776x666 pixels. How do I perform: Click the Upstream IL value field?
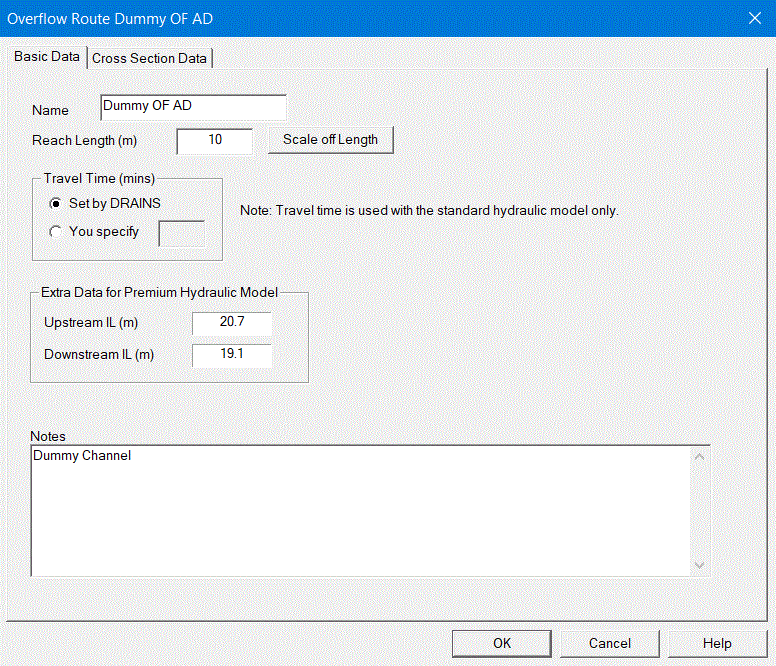point(231,324)
